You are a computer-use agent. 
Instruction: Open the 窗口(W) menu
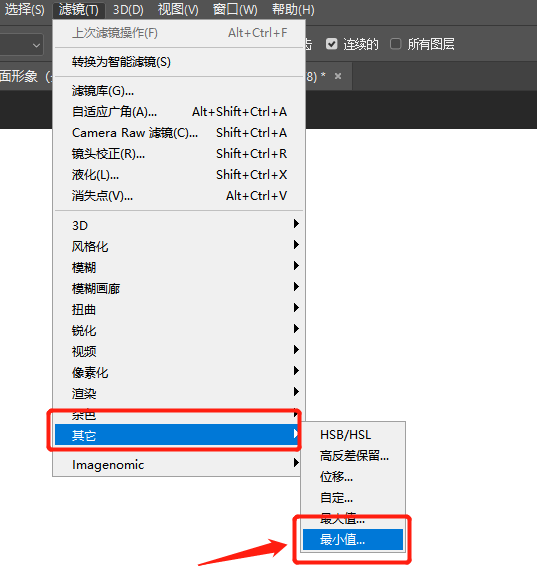[235, 9]
